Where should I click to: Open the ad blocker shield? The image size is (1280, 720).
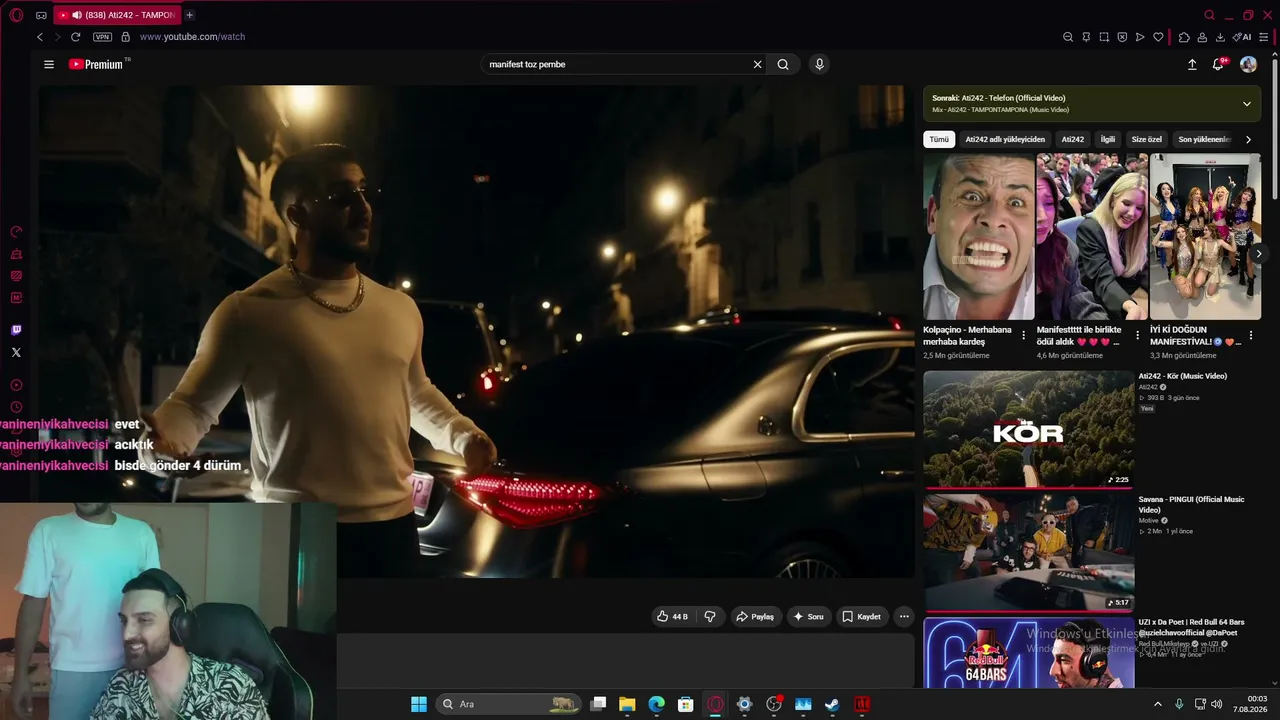[1122, 37]
